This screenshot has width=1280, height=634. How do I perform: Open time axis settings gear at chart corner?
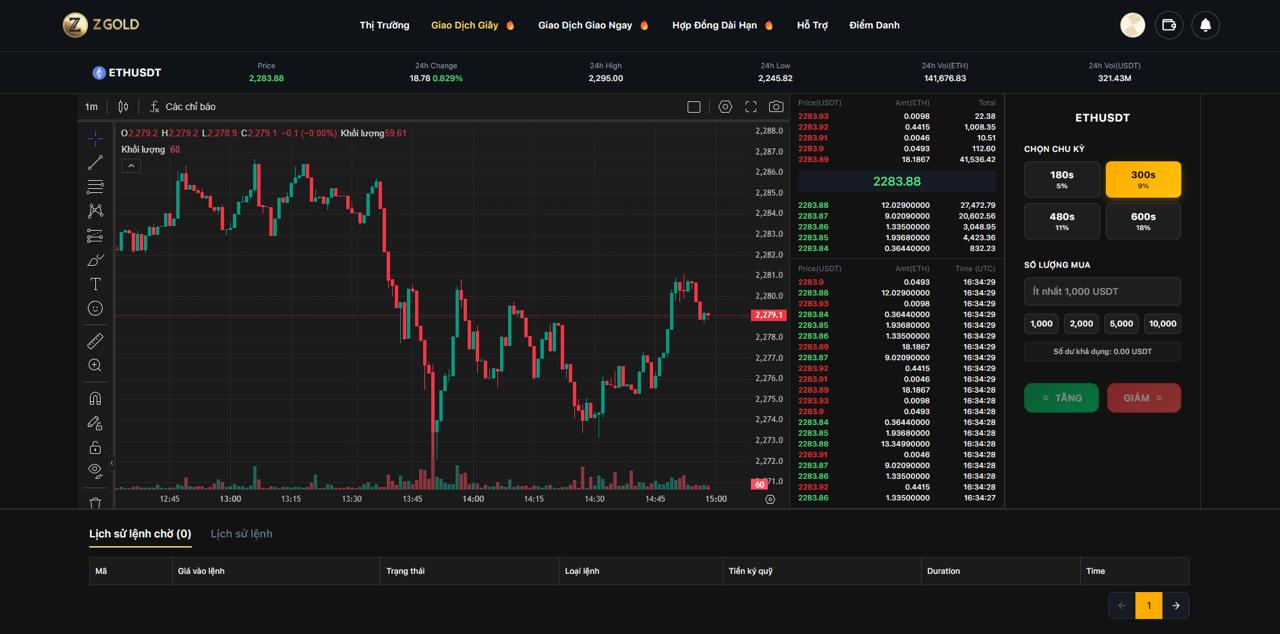click(769, 499)
